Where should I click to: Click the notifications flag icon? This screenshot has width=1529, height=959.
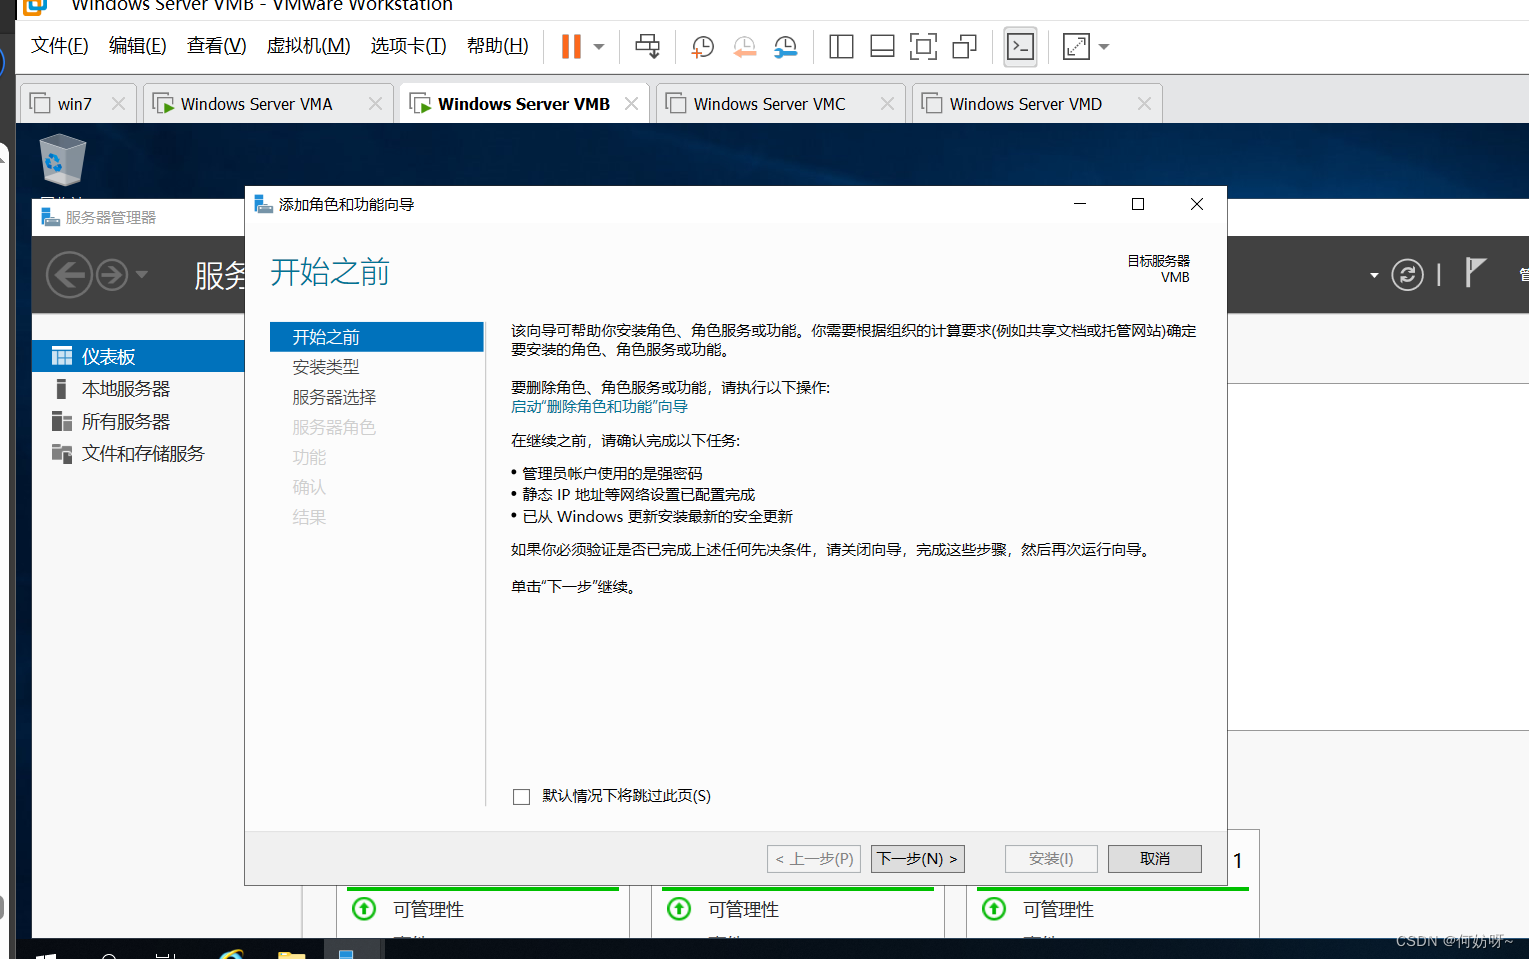point(1474,272)
